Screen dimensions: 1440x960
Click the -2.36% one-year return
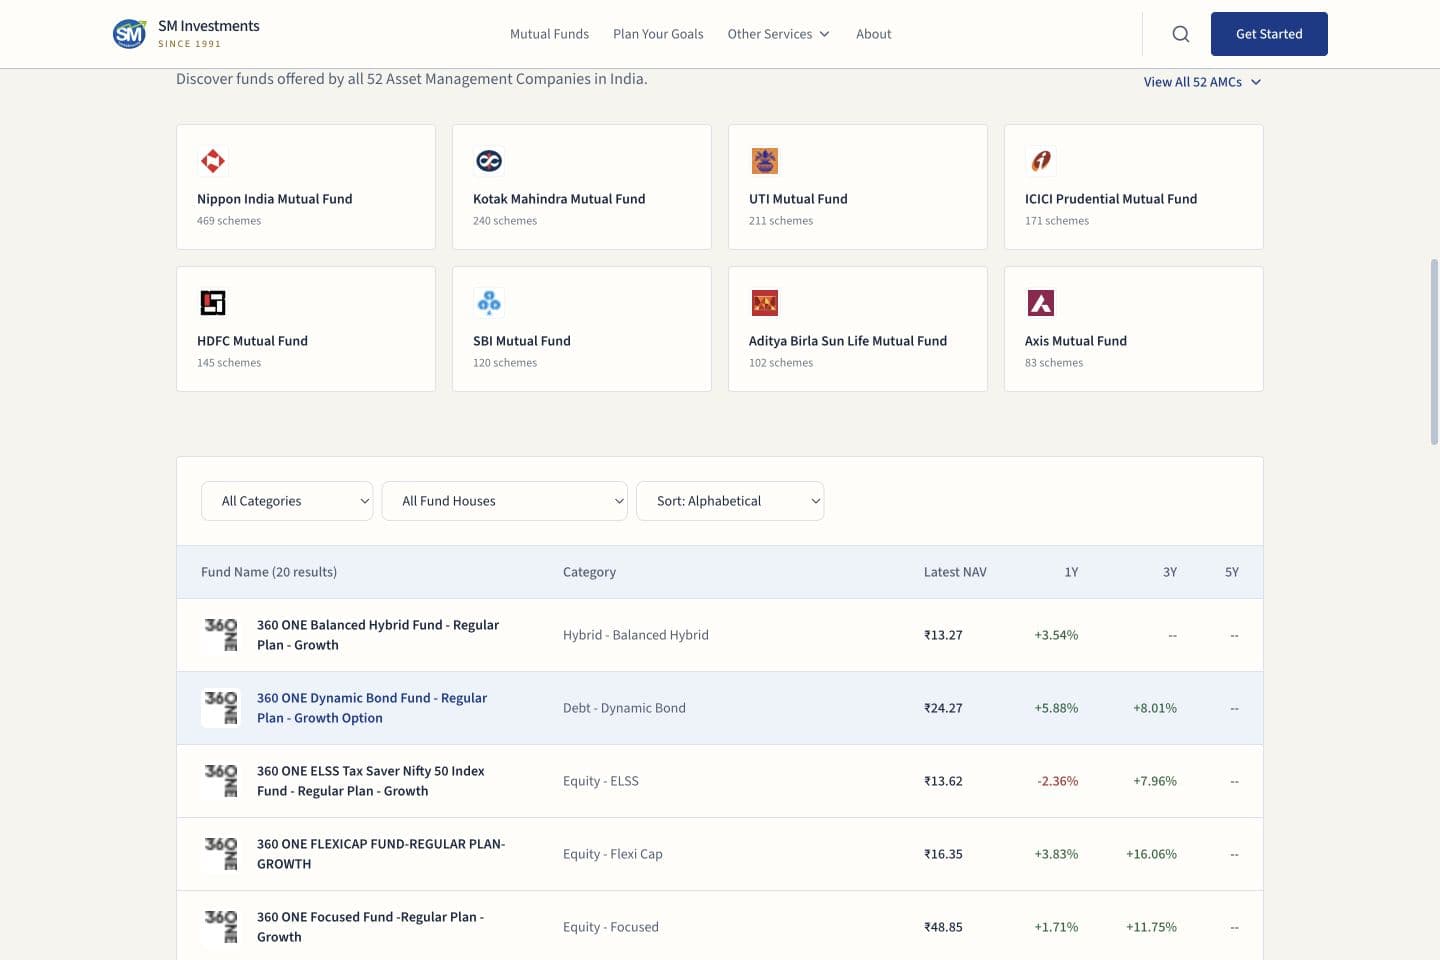click(x=1057, y=781)
